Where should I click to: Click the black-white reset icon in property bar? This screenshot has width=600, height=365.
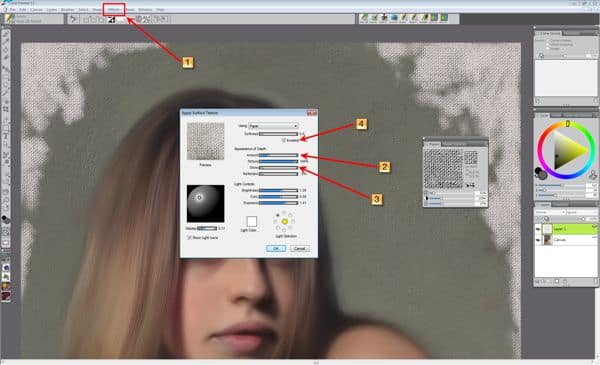(111, 20)
